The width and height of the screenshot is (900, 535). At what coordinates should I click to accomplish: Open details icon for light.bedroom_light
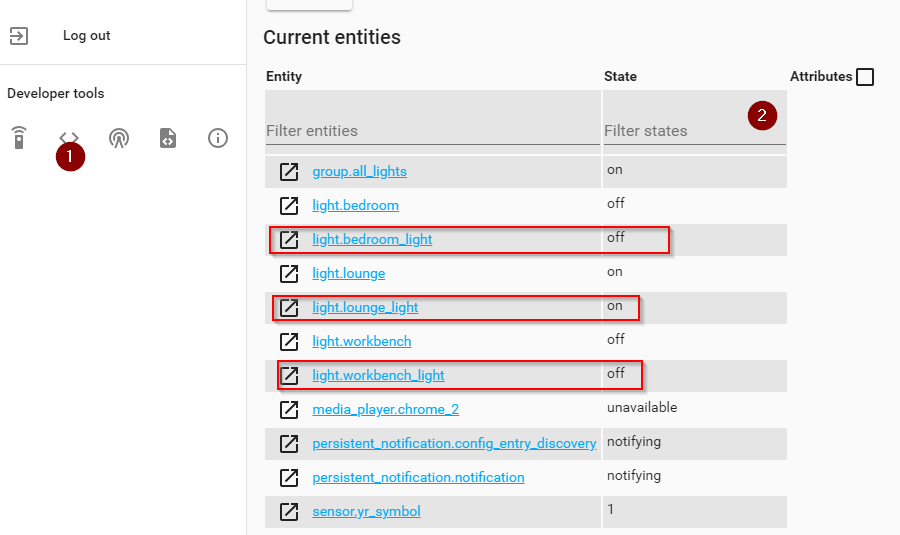click(x=289, y=240)
